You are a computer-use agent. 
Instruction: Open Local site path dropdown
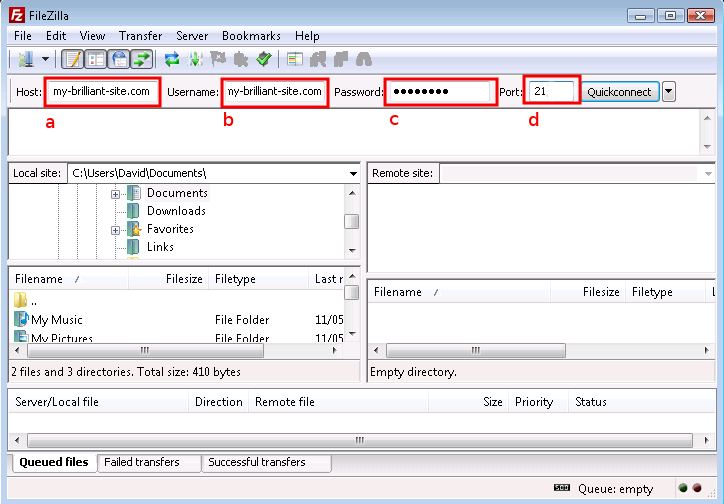point(353,174)
